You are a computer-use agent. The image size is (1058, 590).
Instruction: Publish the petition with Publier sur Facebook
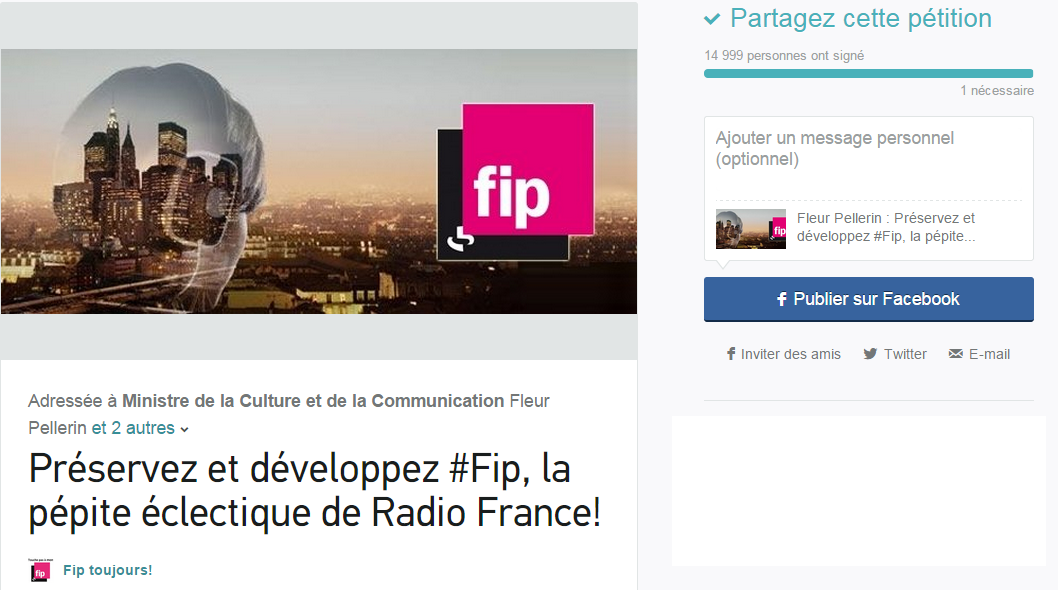click(868, 299)
